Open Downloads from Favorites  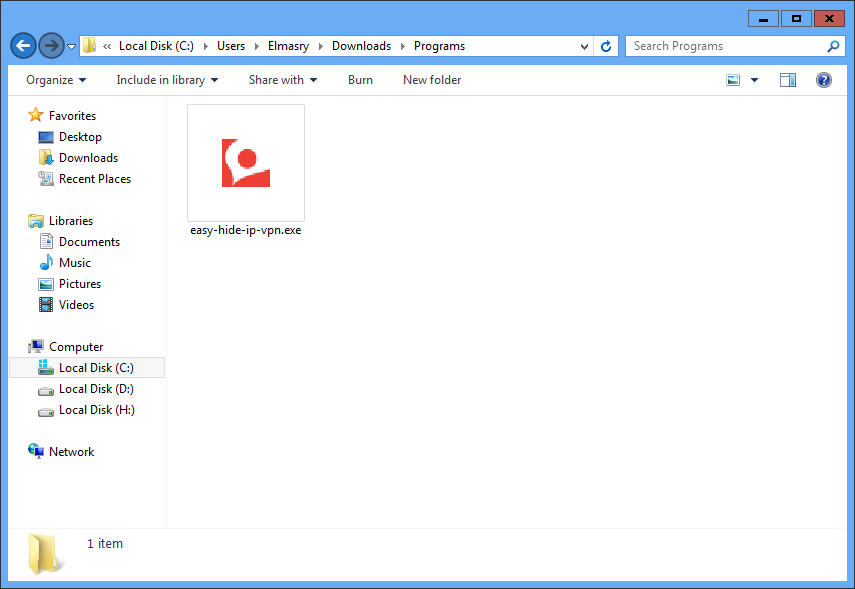88,158
